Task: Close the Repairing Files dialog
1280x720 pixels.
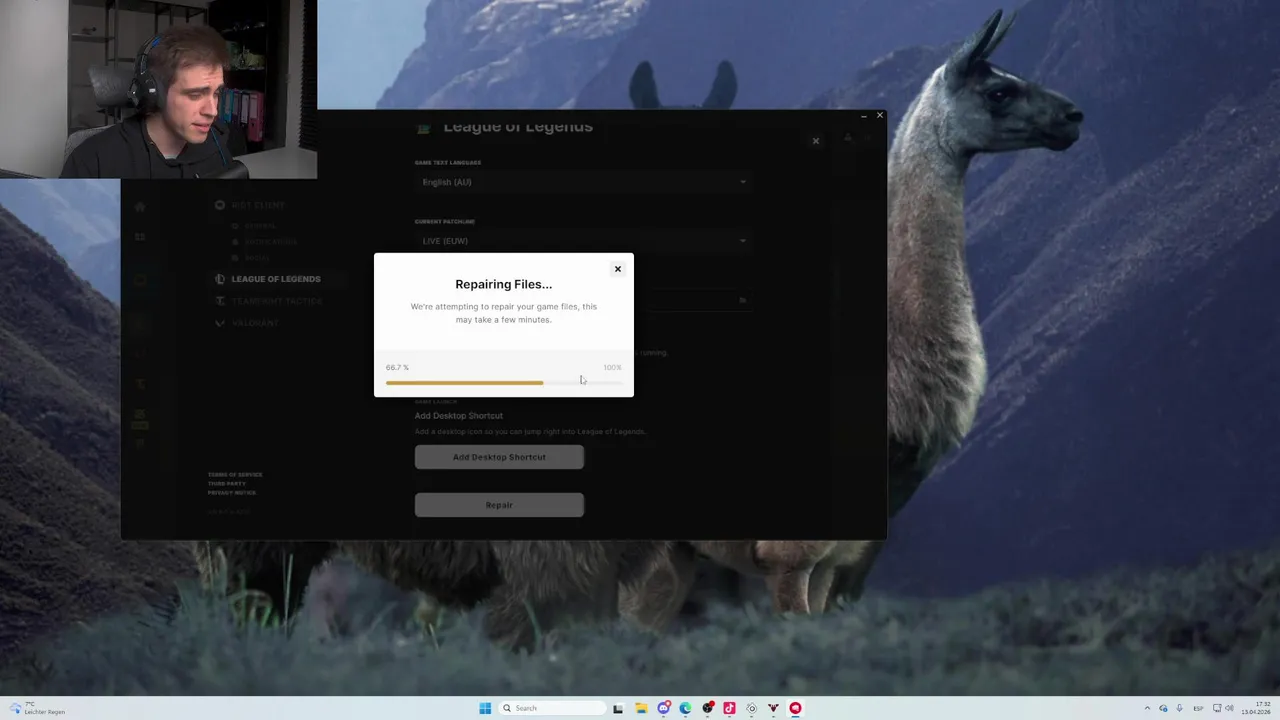Action: (617, 269)
